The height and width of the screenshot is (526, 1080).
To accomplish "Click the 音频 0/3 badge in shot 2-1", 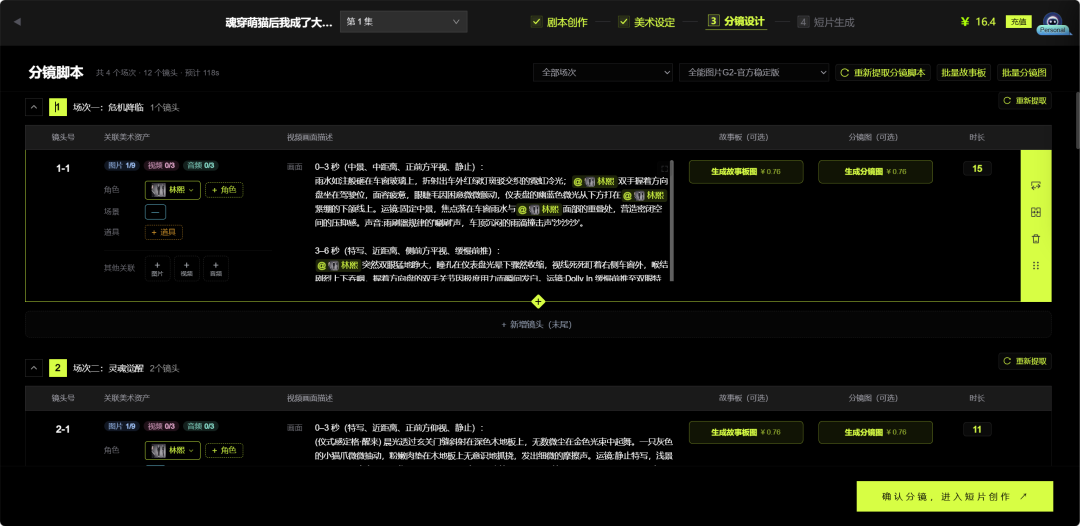I will coord(201,427).
